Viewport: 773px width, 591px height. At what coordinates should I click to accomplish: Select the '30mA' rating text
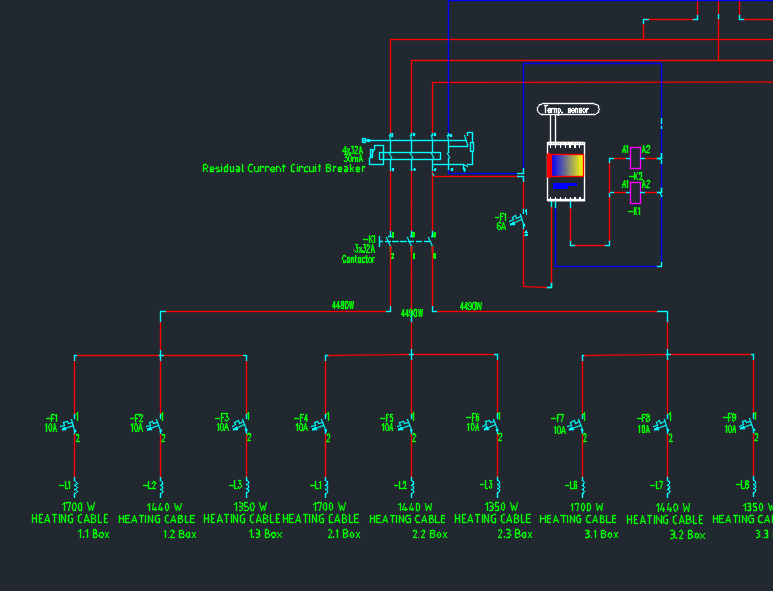(x=353, y=159)
